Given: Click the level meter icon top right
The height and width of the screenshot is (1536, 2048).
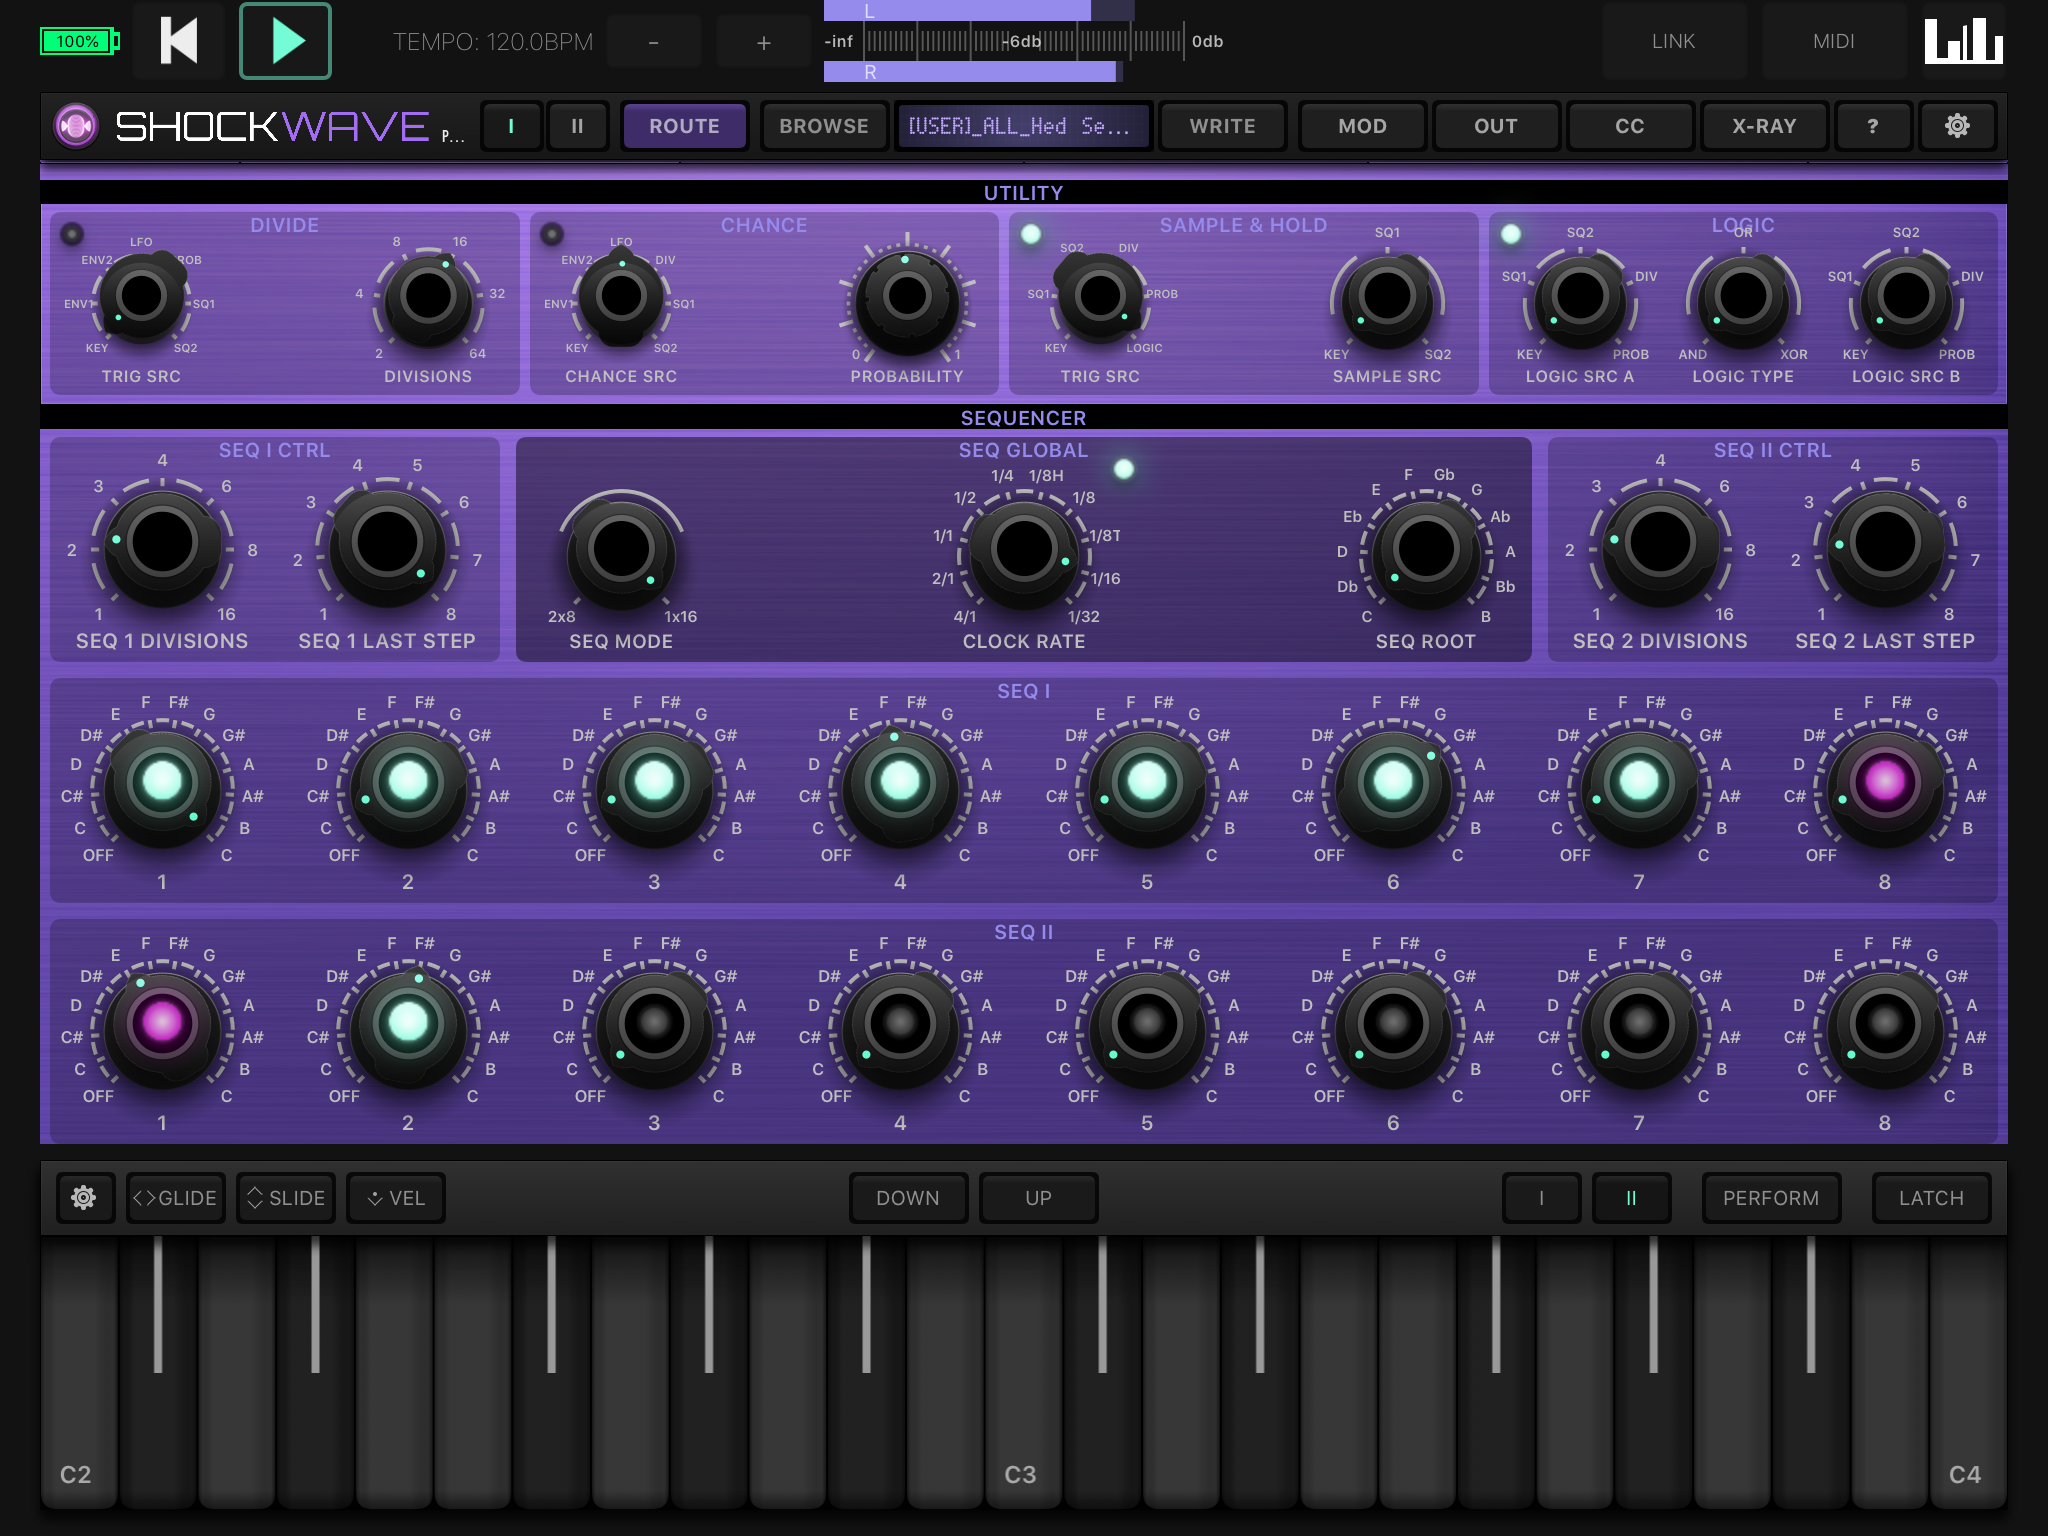Looking at the screenshot, I should point(1963,41).
